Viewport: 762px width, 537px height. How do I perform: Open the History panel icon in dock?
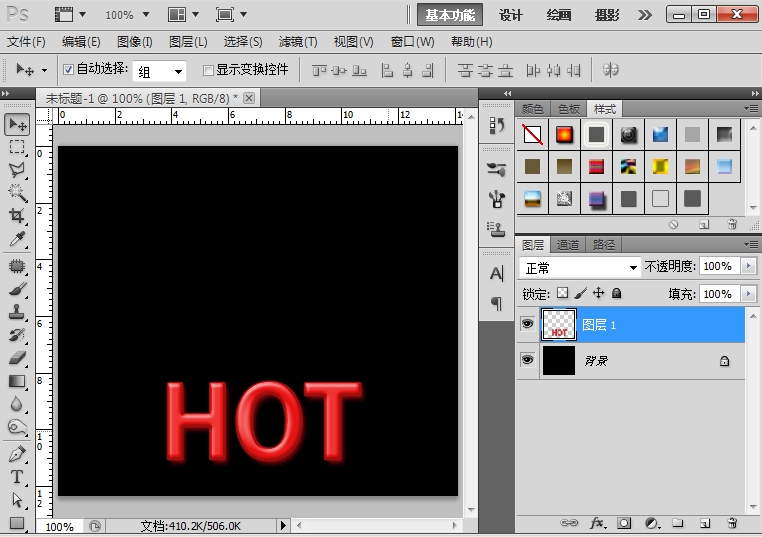pos(497,125)
